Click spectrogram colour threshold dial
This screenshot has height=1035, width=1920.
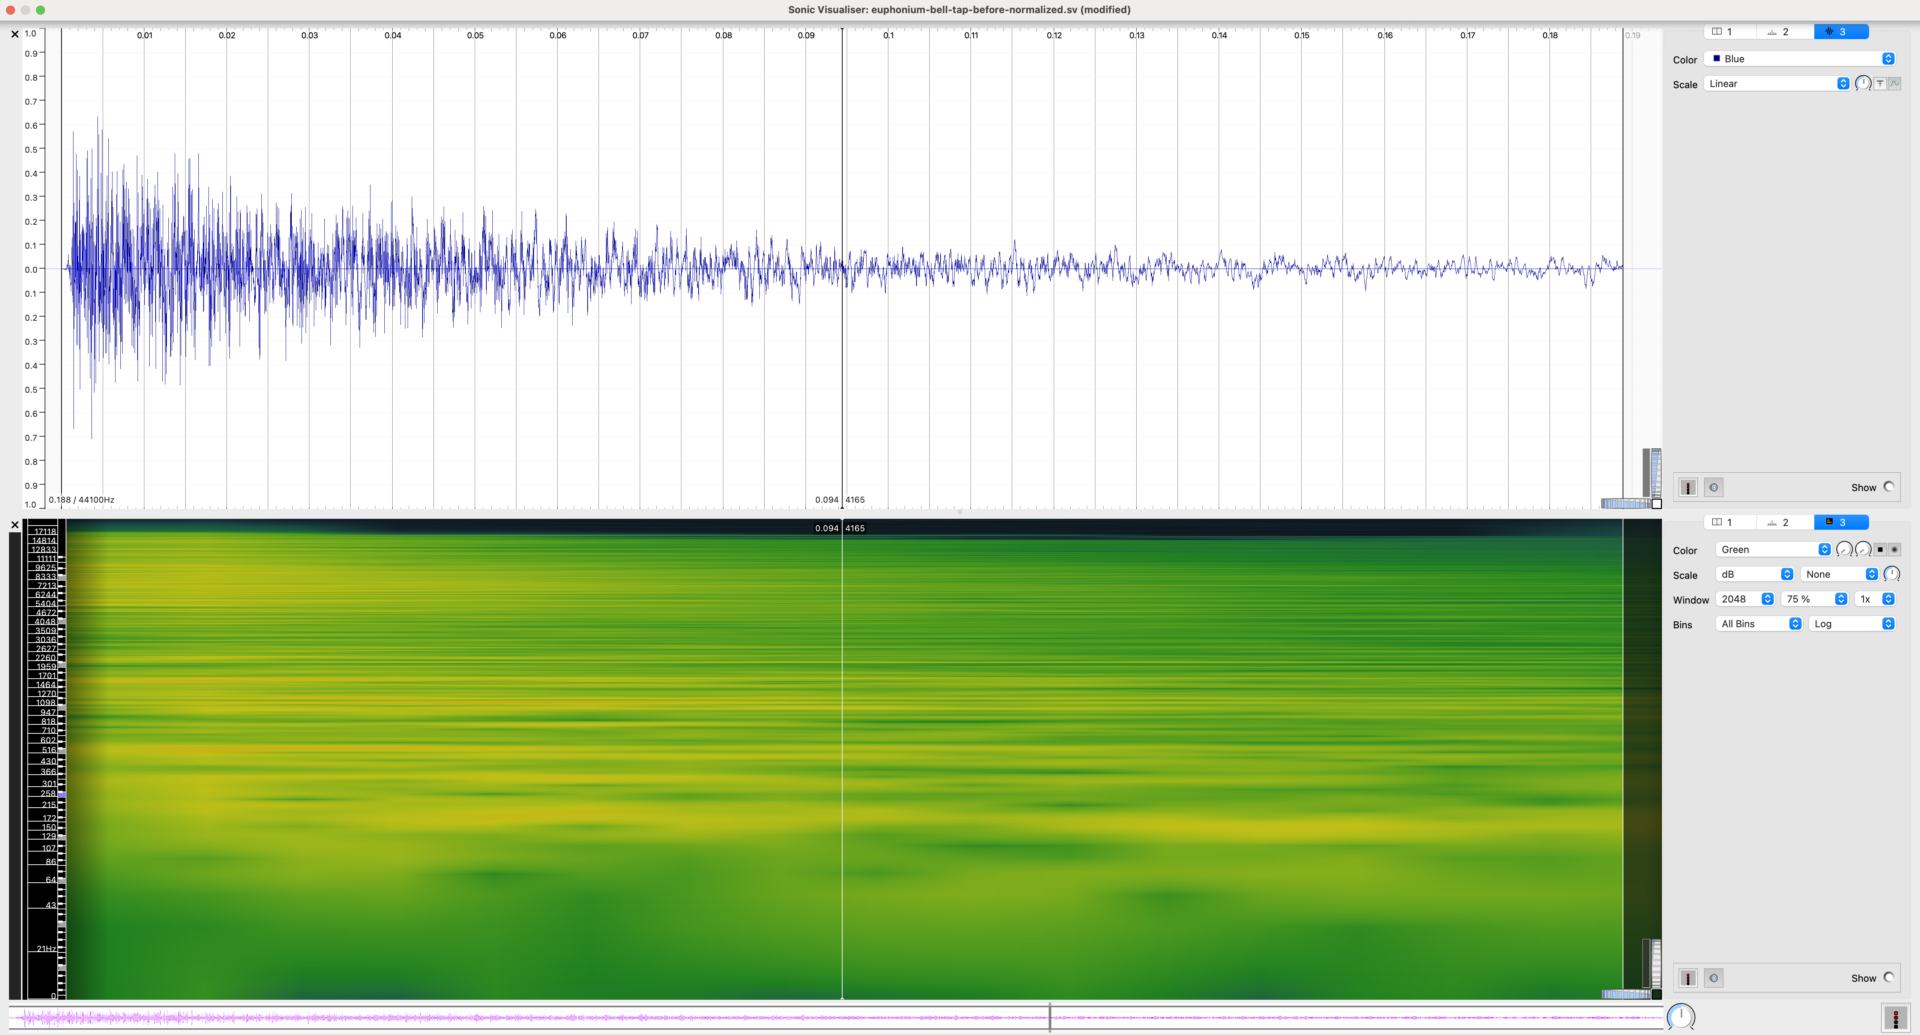pos(1844,550)
